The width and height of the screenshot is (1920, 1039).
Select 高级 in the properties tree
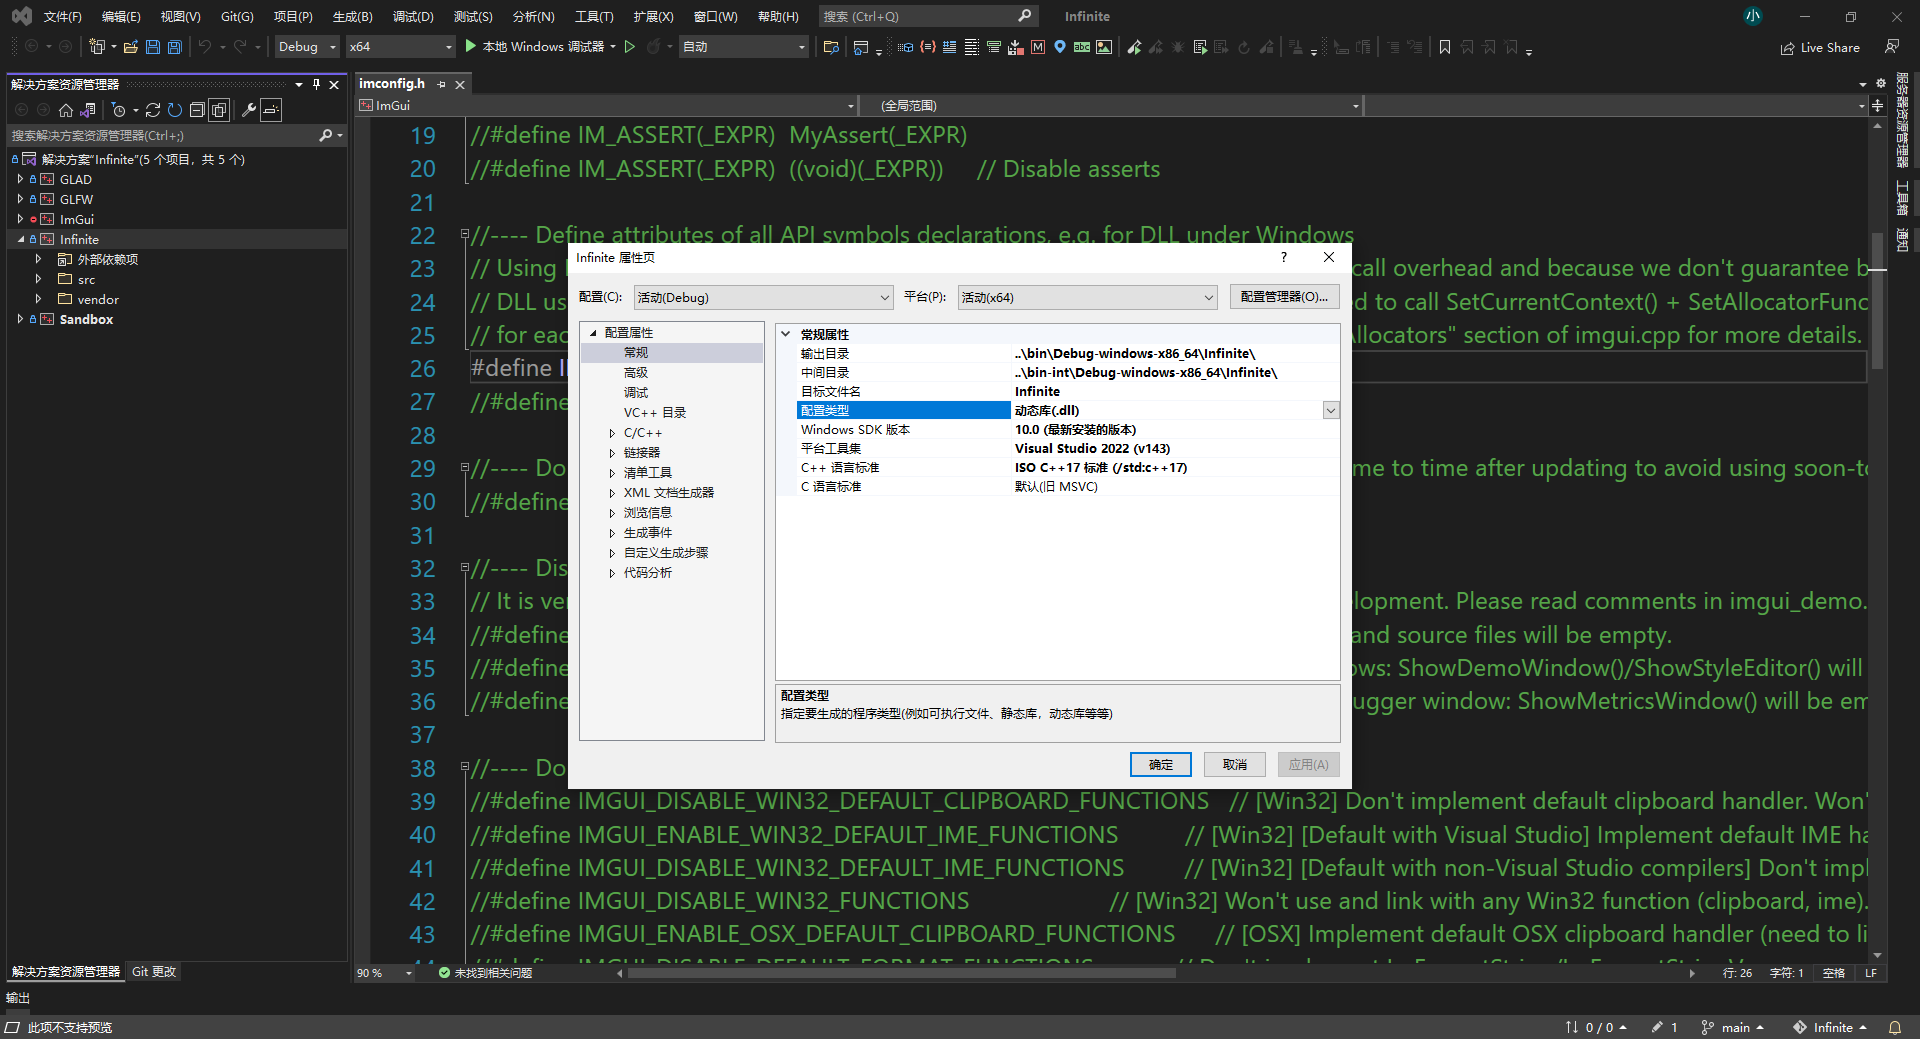[x=636, y=372]
